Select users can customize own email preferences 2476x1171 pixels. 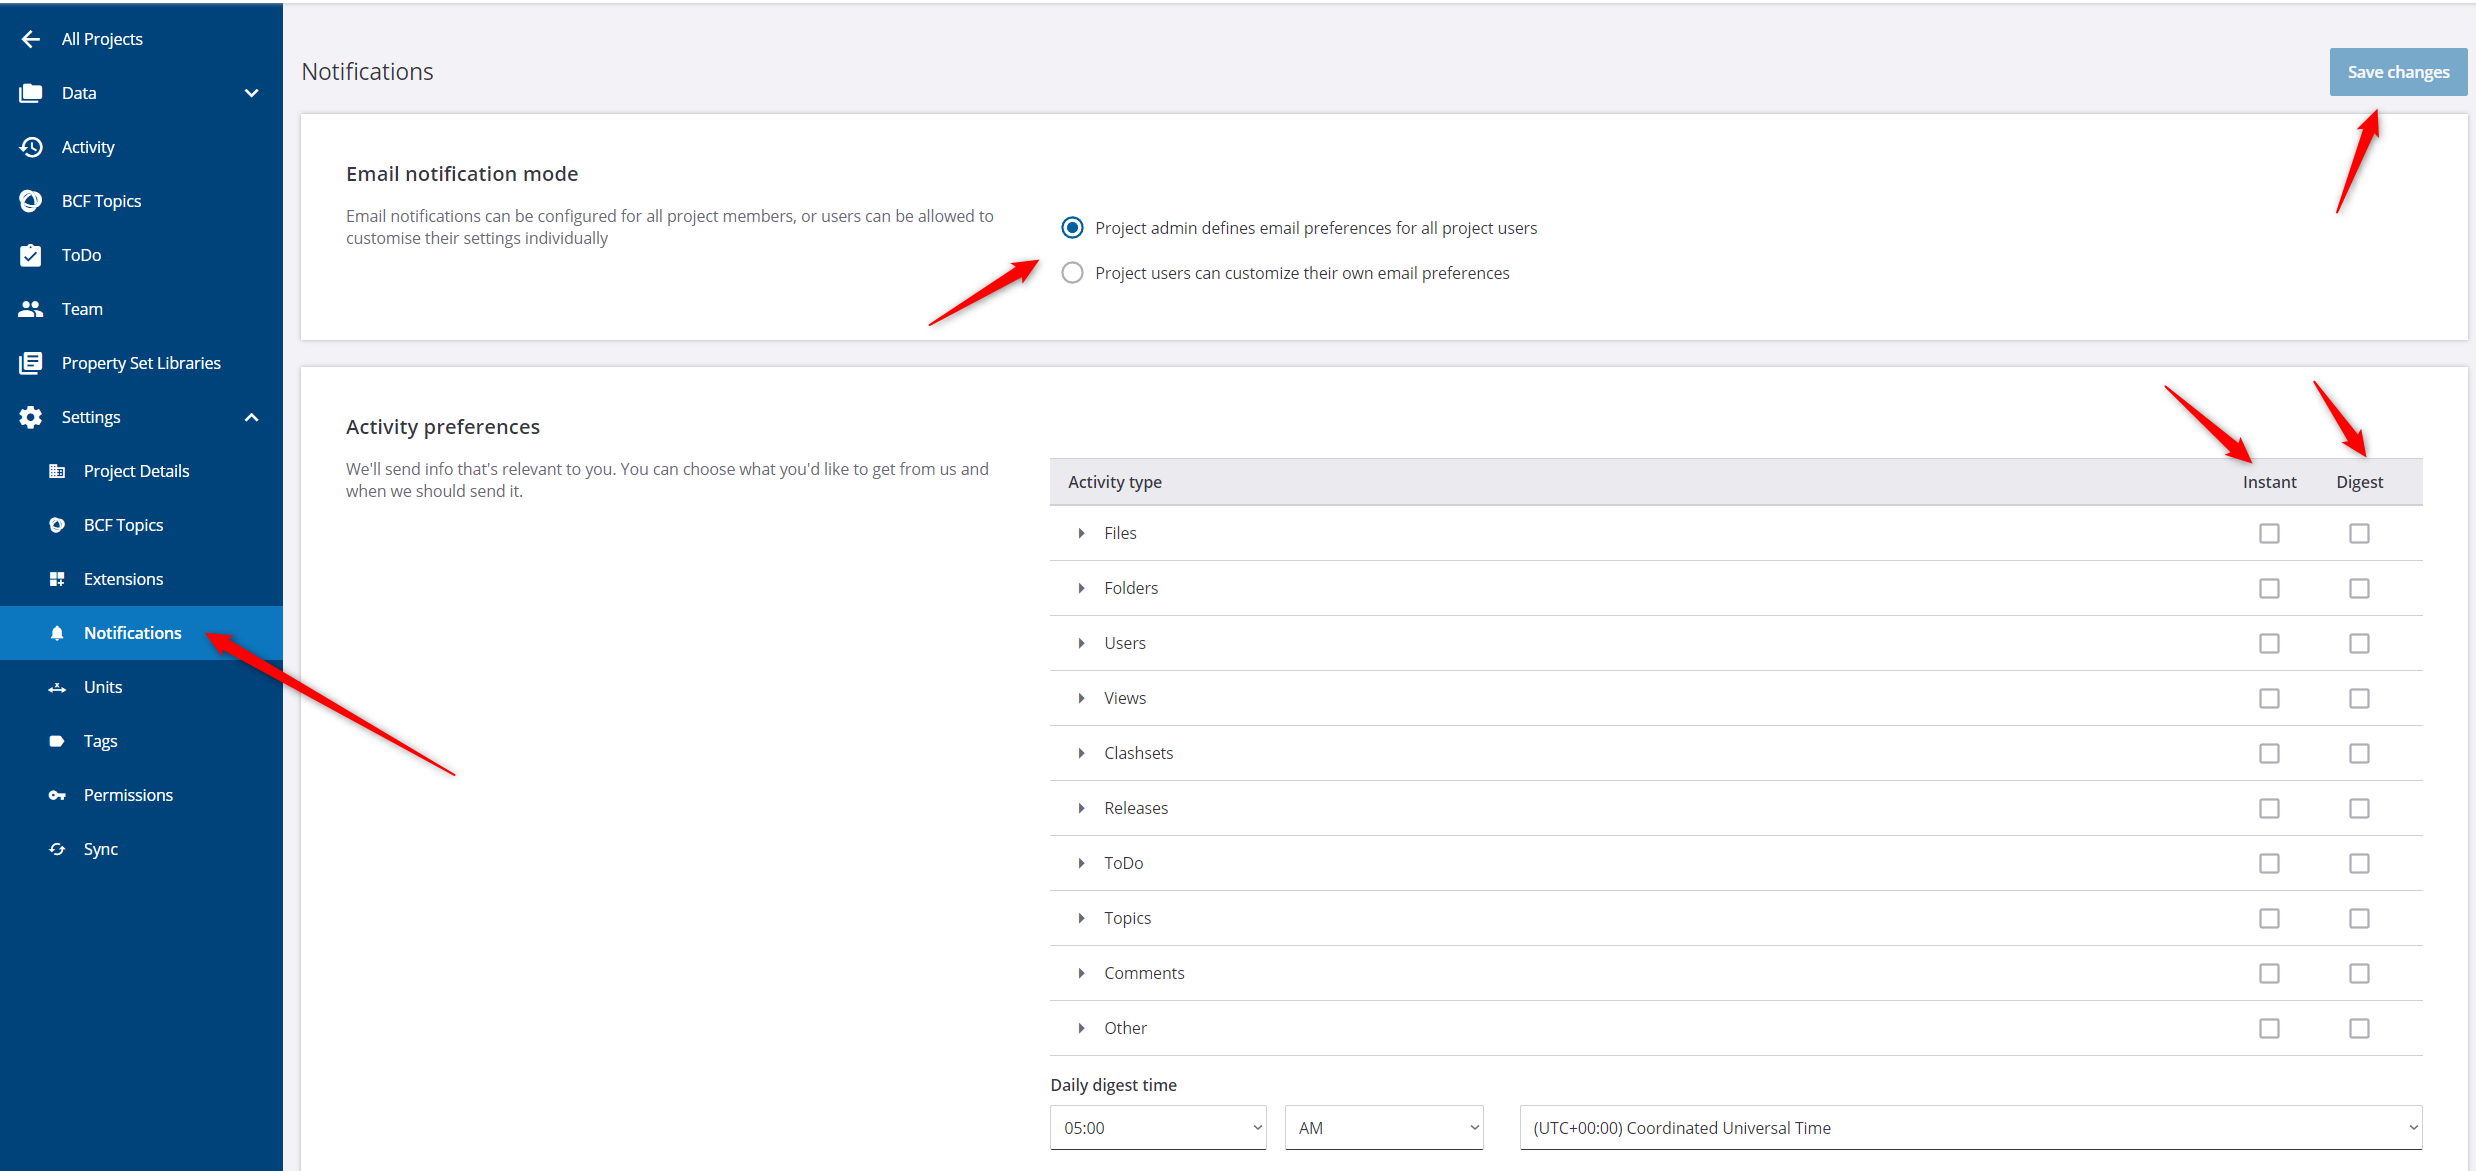1072,273
